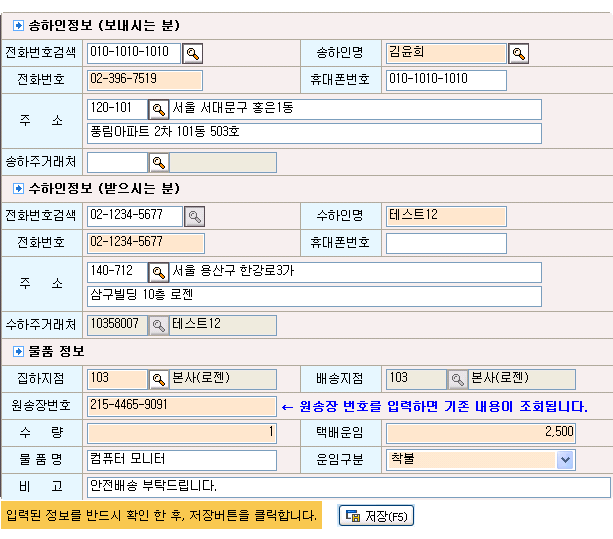Collapse the 송하인정보 section arrow
This screenshot has height=539, width=613.
[18, 26]
